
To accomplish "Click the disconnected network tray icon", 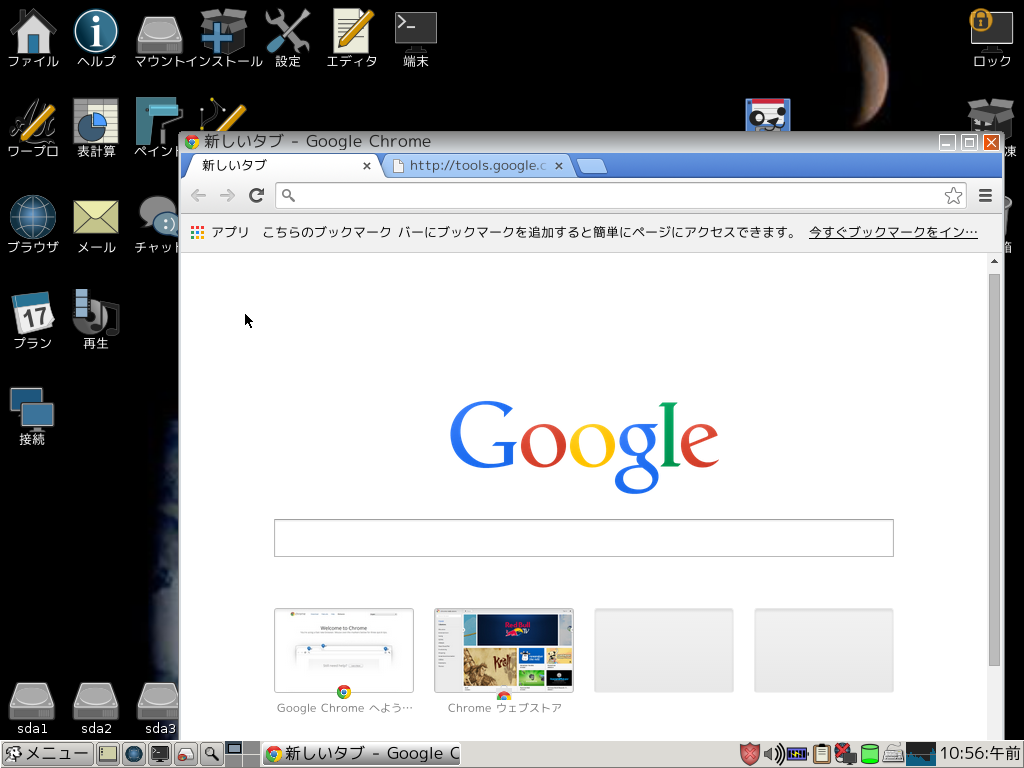I will coord(846,754).
